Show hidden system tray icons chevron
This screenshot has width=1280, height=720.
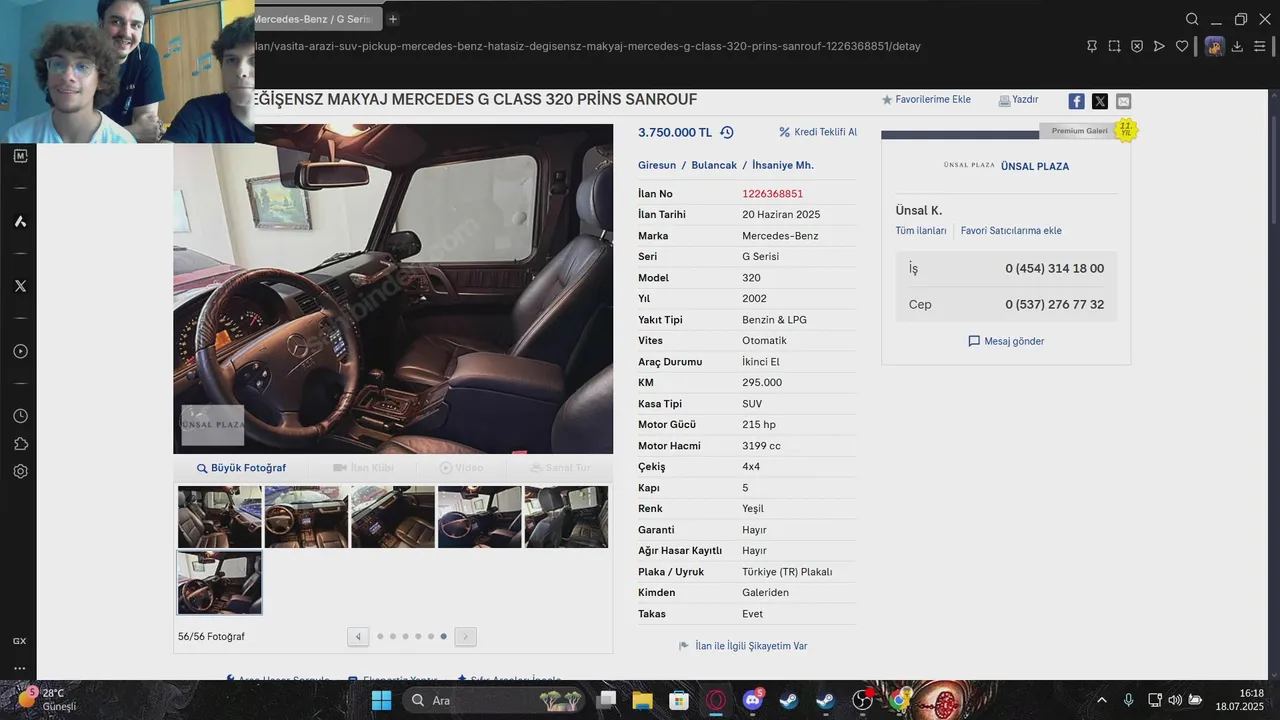click(1102, 700)
